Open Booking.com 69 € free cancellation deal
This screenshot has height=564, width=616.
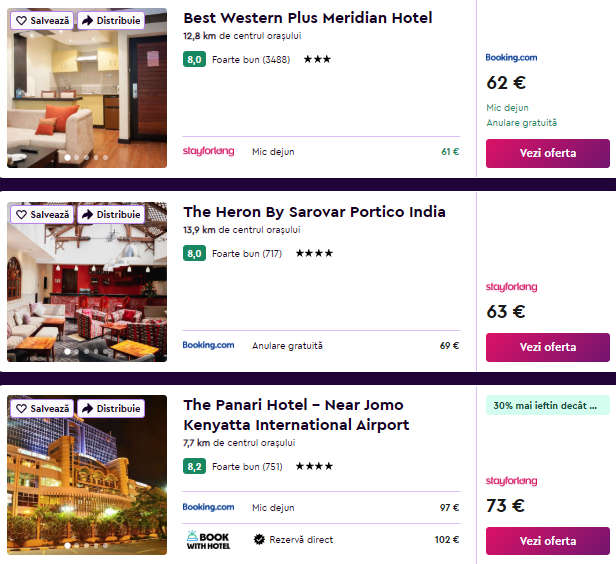point(321,346)
